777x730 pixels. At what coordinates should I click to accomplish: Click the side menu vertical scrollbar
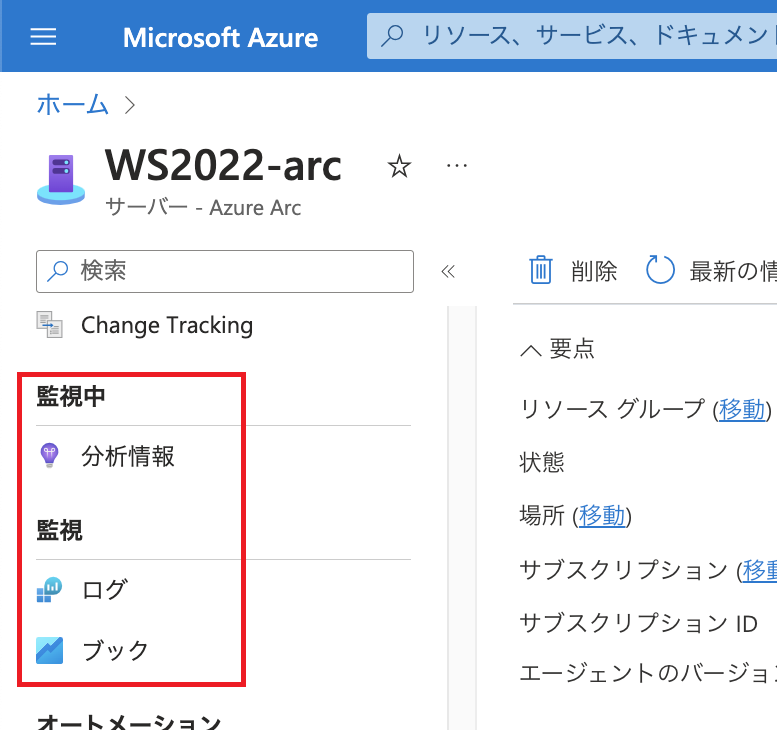[x=462, y=518]
